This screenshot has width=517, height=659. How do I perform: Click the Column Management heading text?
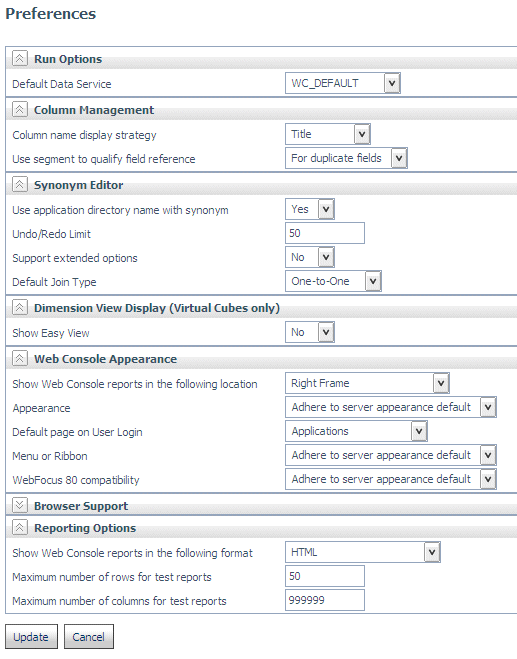point(94,110)
